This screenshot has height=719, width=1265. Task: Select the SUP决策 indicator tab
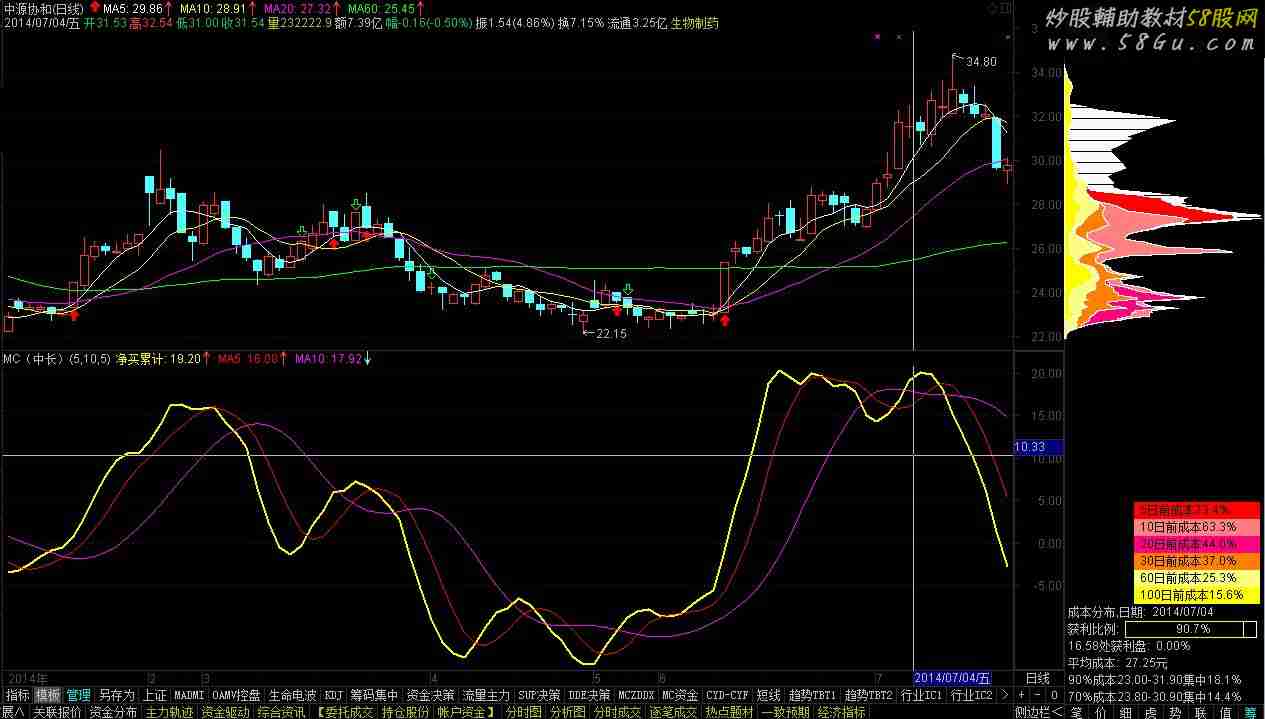539,695
